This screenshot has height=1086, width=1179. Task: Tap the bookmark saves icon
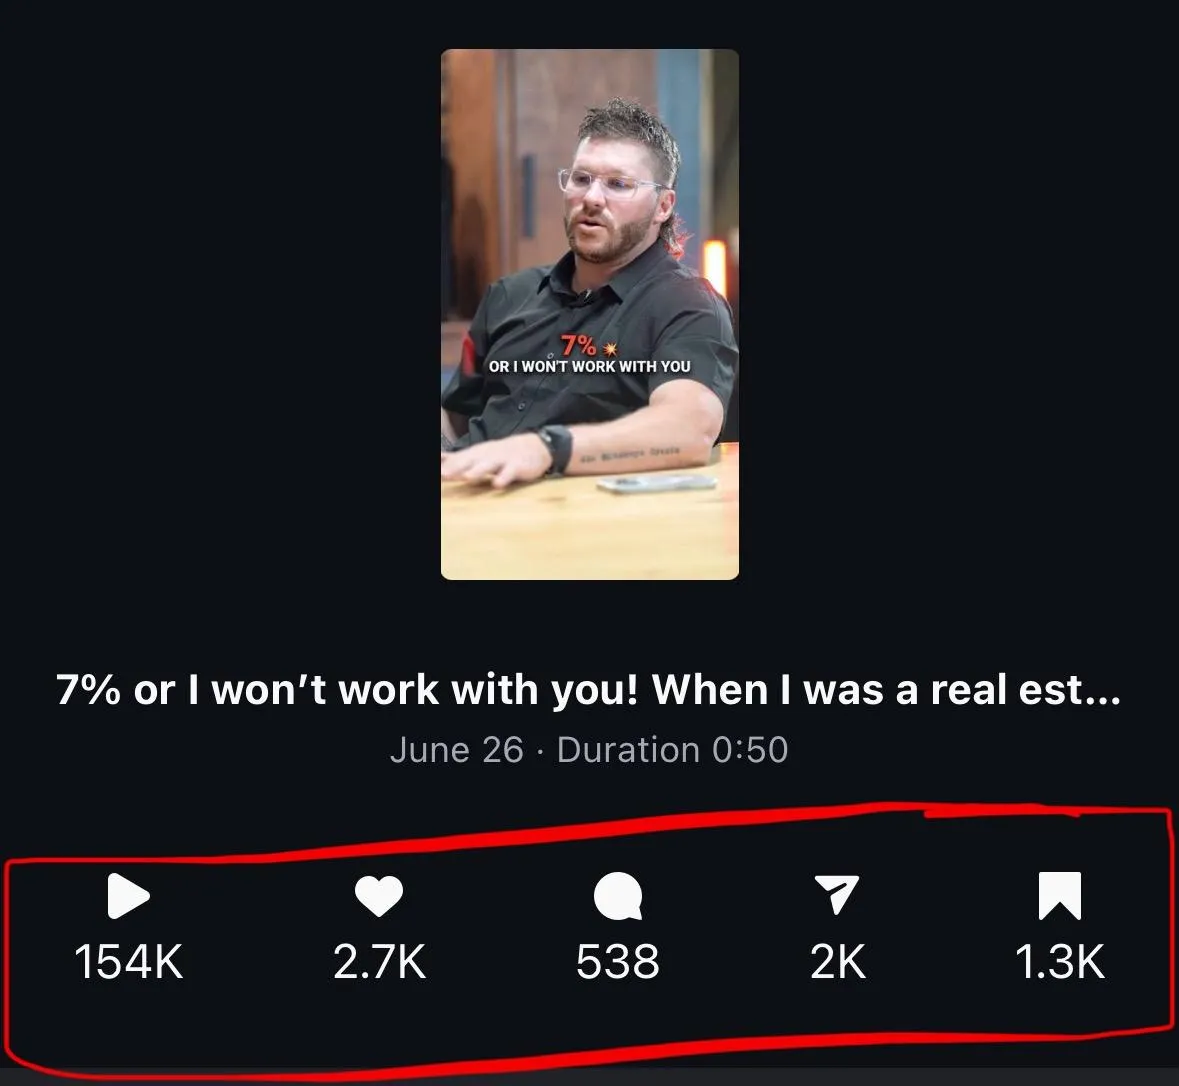(1060, 896)
